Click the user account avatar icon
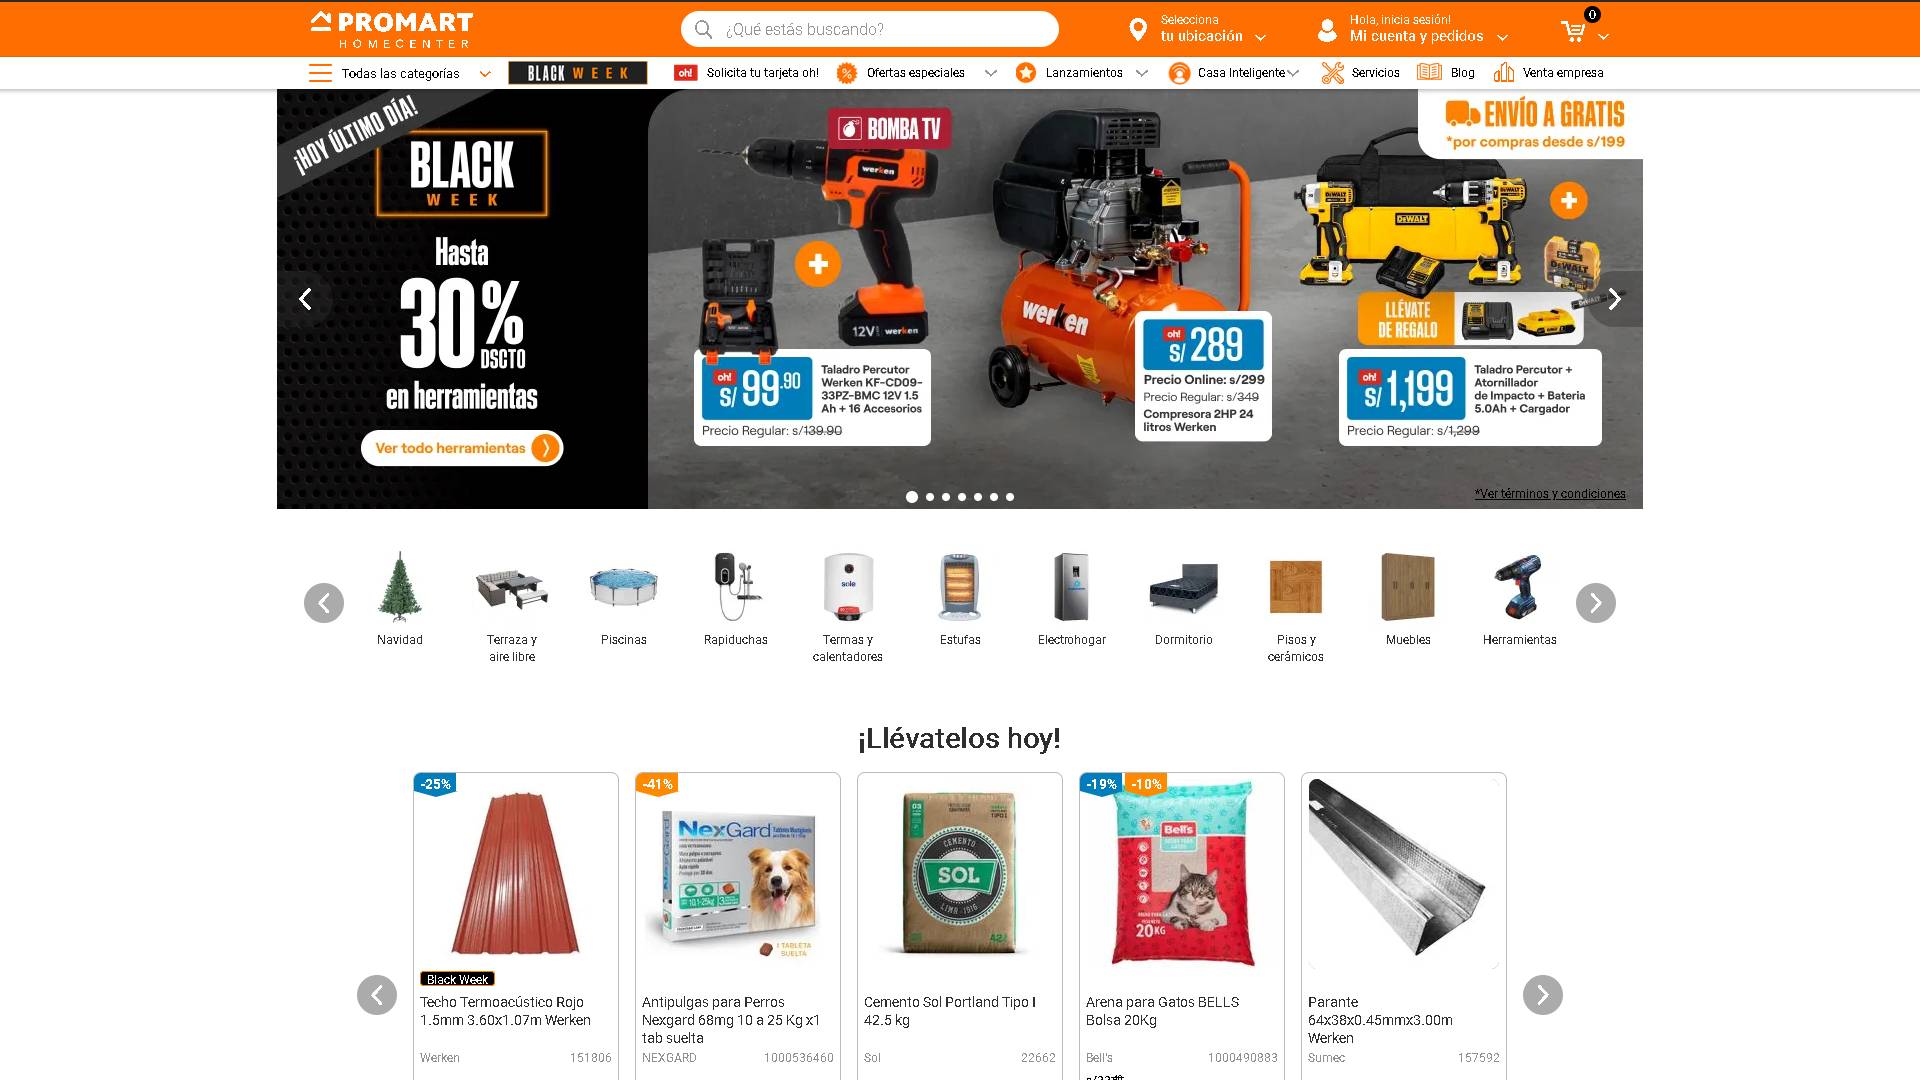This screenshot has width=1920, height=1080. 1327,30
